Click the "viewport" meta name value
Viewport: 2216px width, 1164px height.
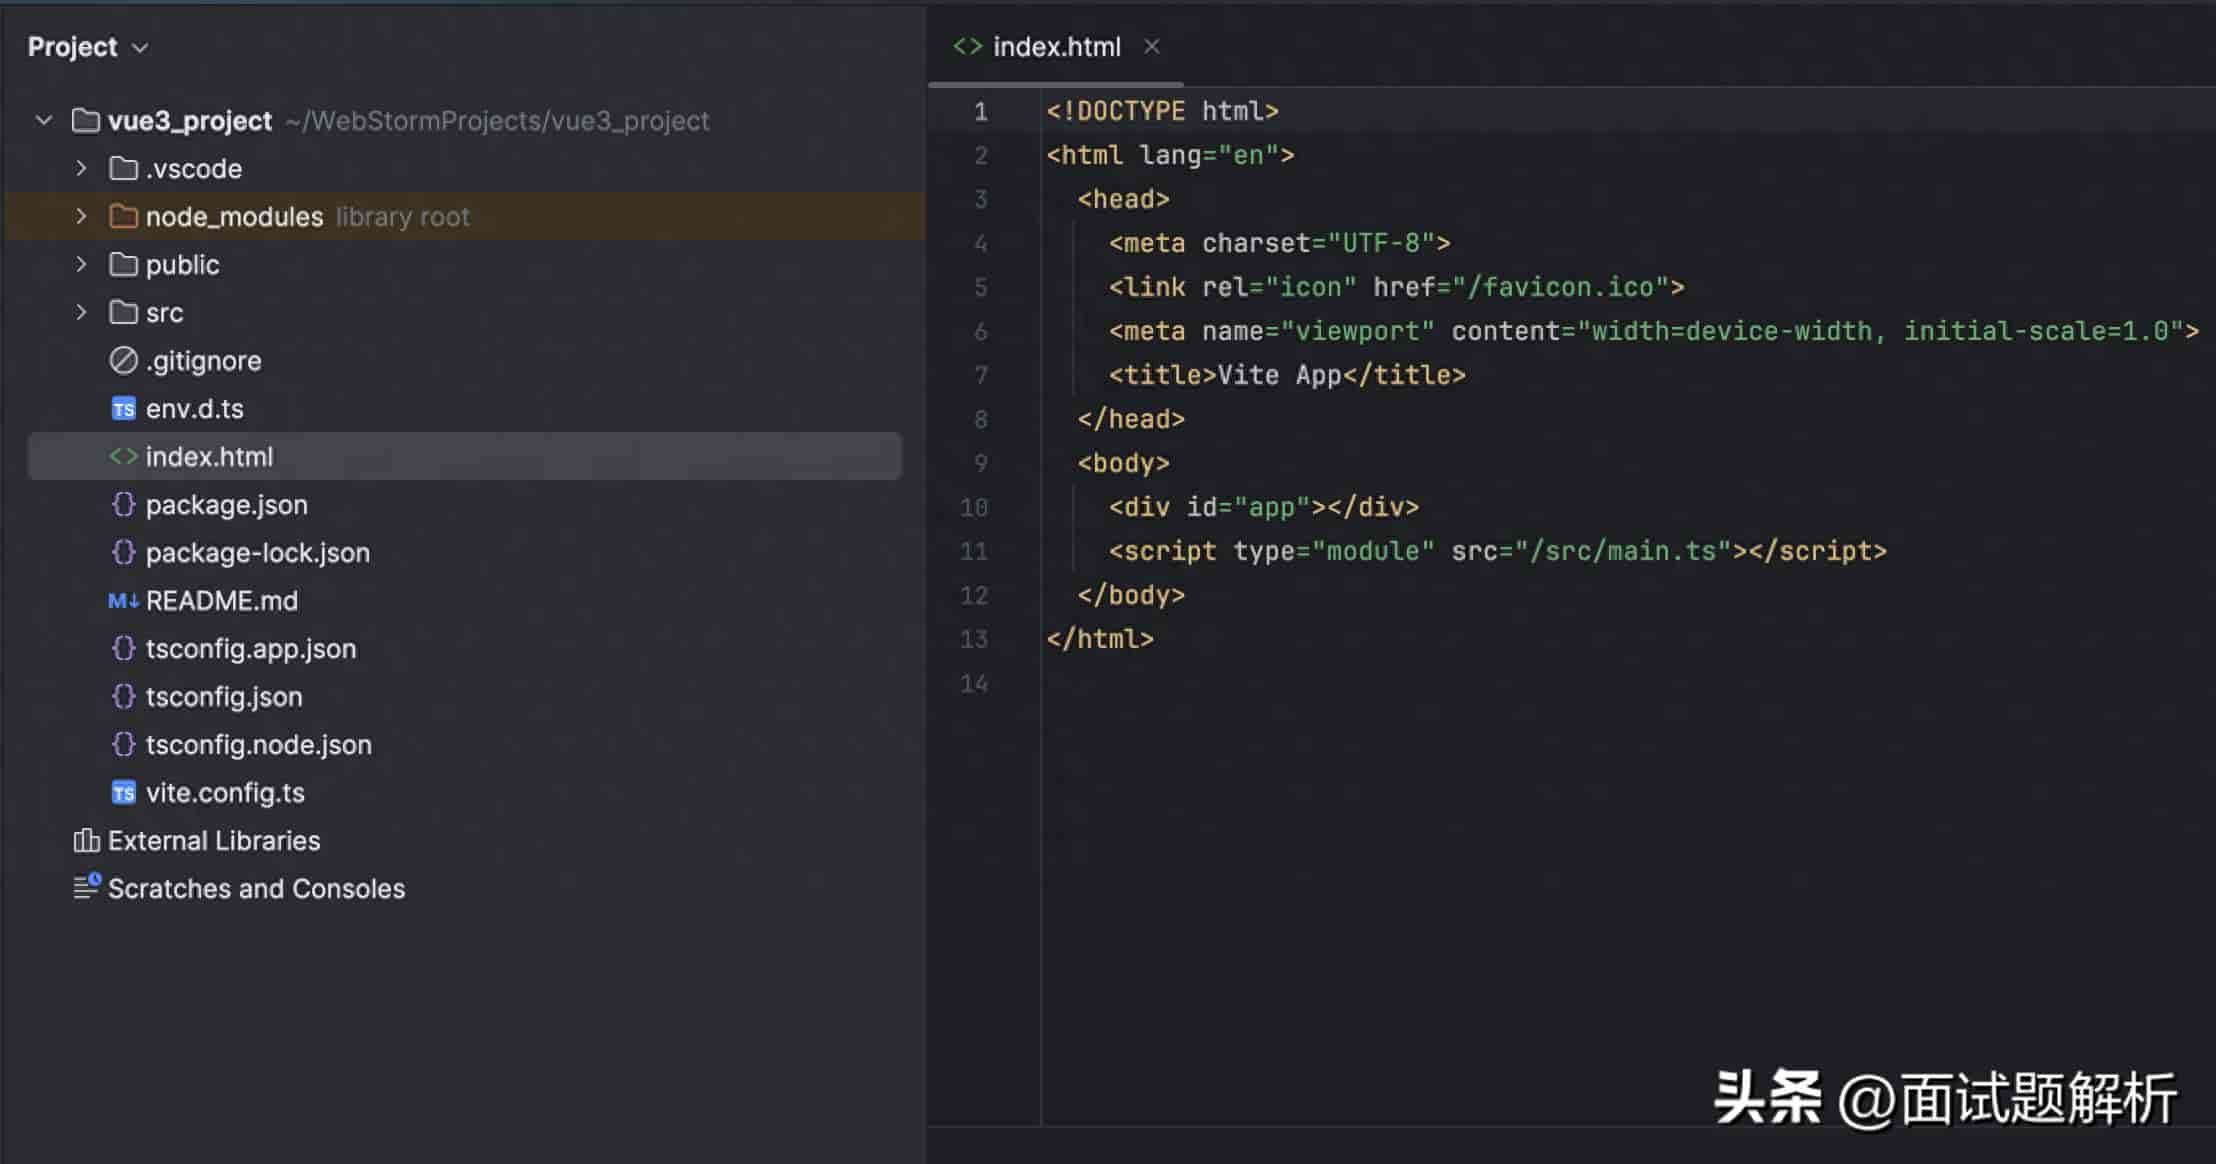tap(1358, 331)
